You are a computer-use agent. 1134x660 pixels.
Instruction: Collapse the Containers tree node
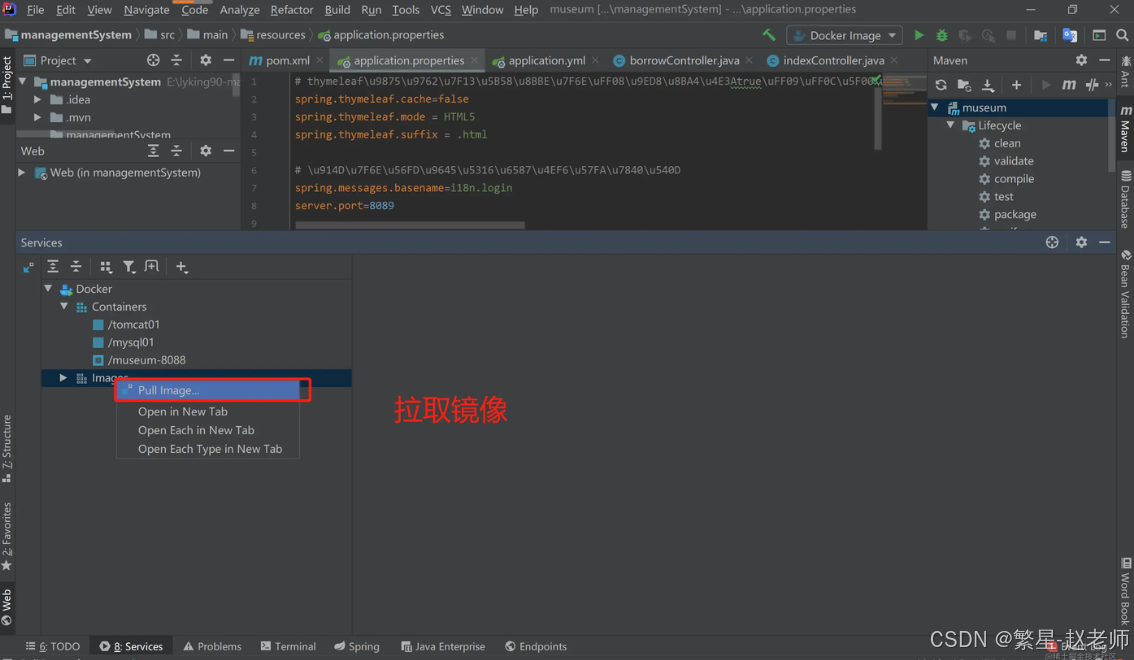64,307
